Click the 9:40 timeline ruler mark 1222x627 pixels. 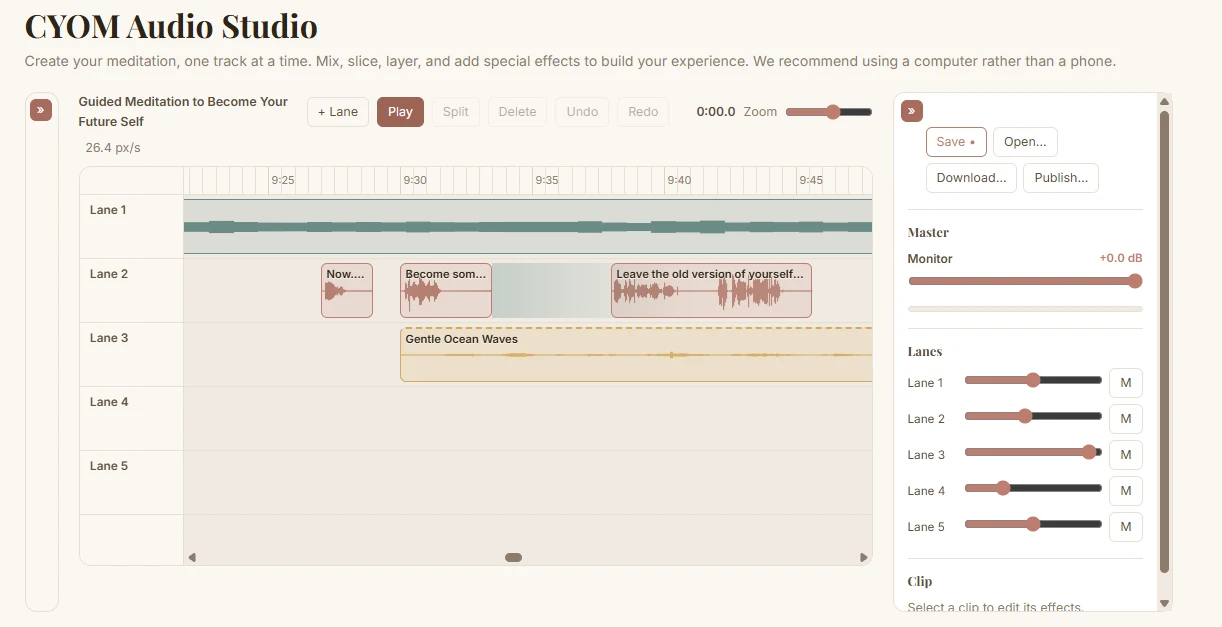tap(679, 180)
